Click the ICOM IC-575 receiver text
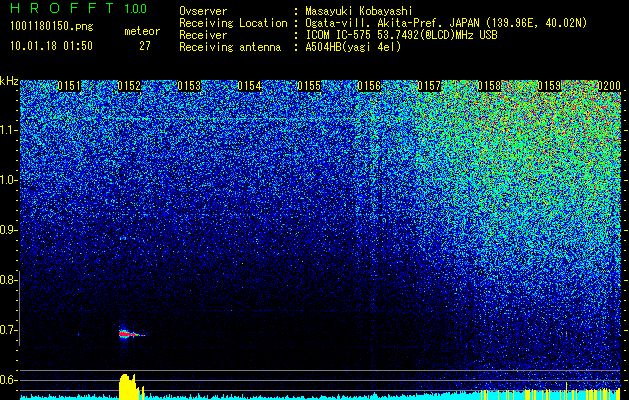The height and width of the screenshot is (400, 629). [x=401, y=35]
